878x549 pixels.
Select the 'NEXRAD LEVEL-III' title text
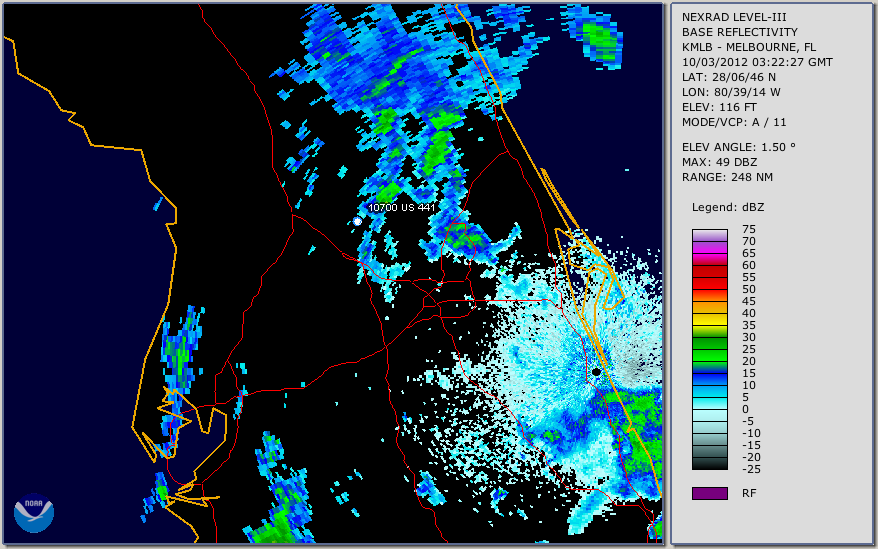[734, 17]
